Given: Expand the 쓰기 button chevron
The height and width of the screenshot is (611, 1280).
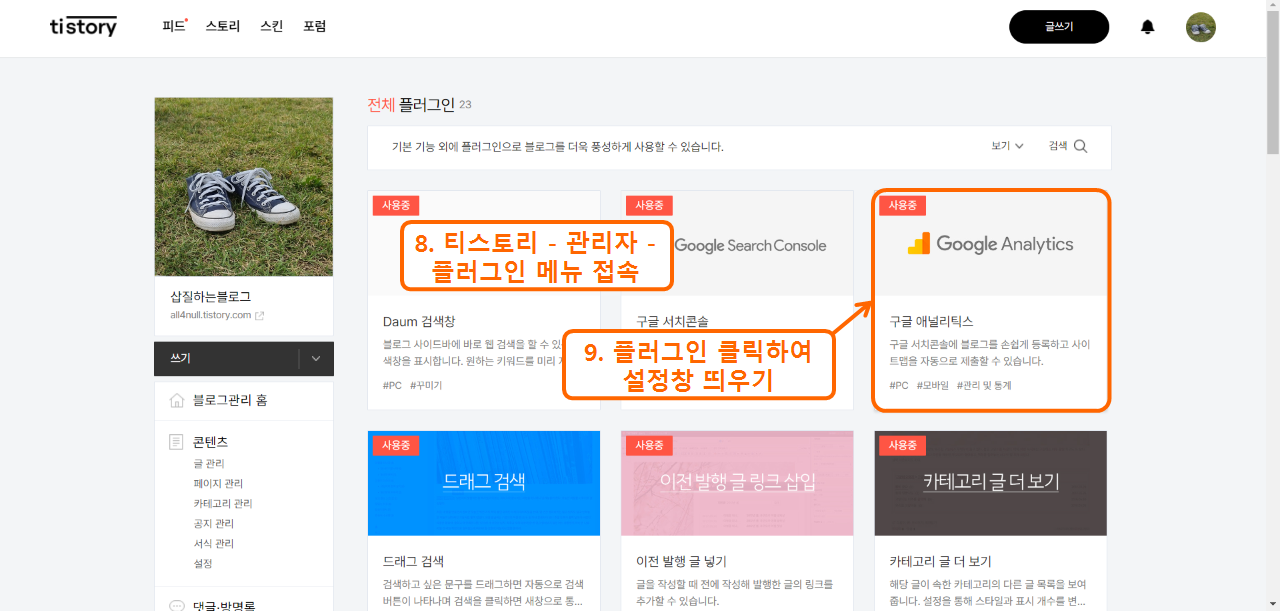Looking at the screenshot, I should pos(317,358).
